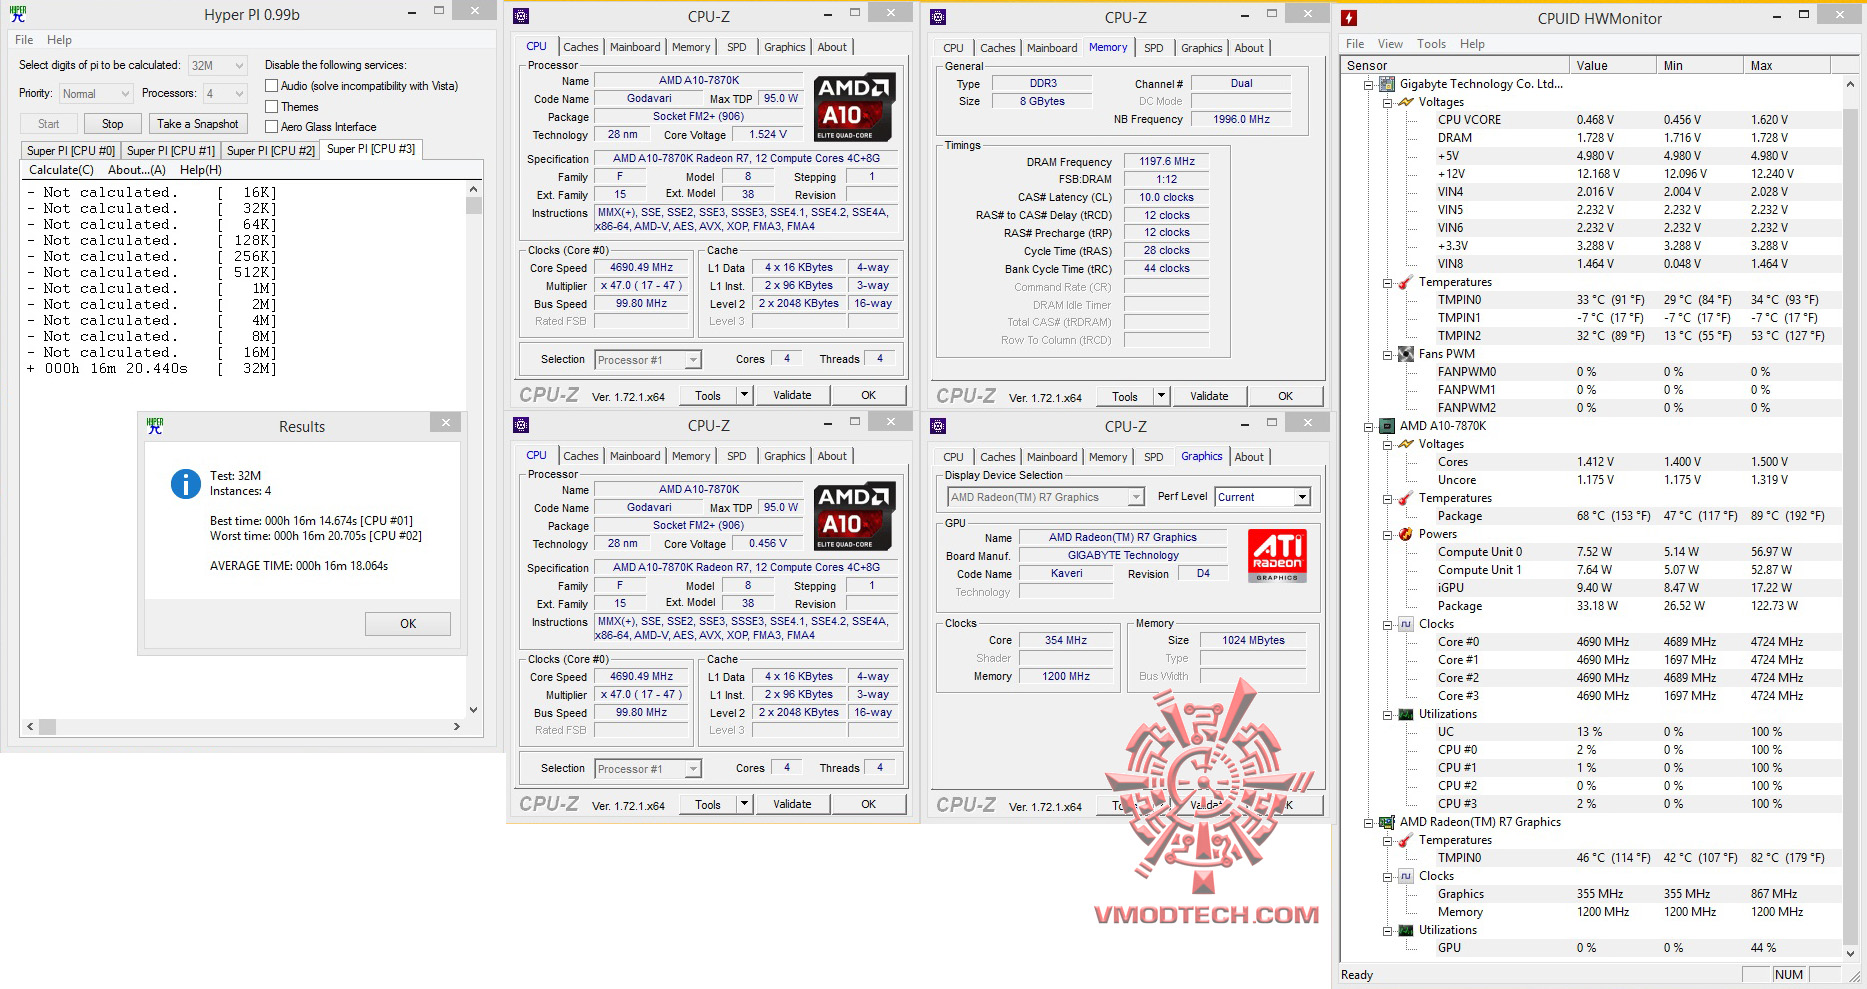The image size is (1867, 989).
Task: Click the Voltages icon under Gigabyte Technology
Action: (x=1405, y=102)
